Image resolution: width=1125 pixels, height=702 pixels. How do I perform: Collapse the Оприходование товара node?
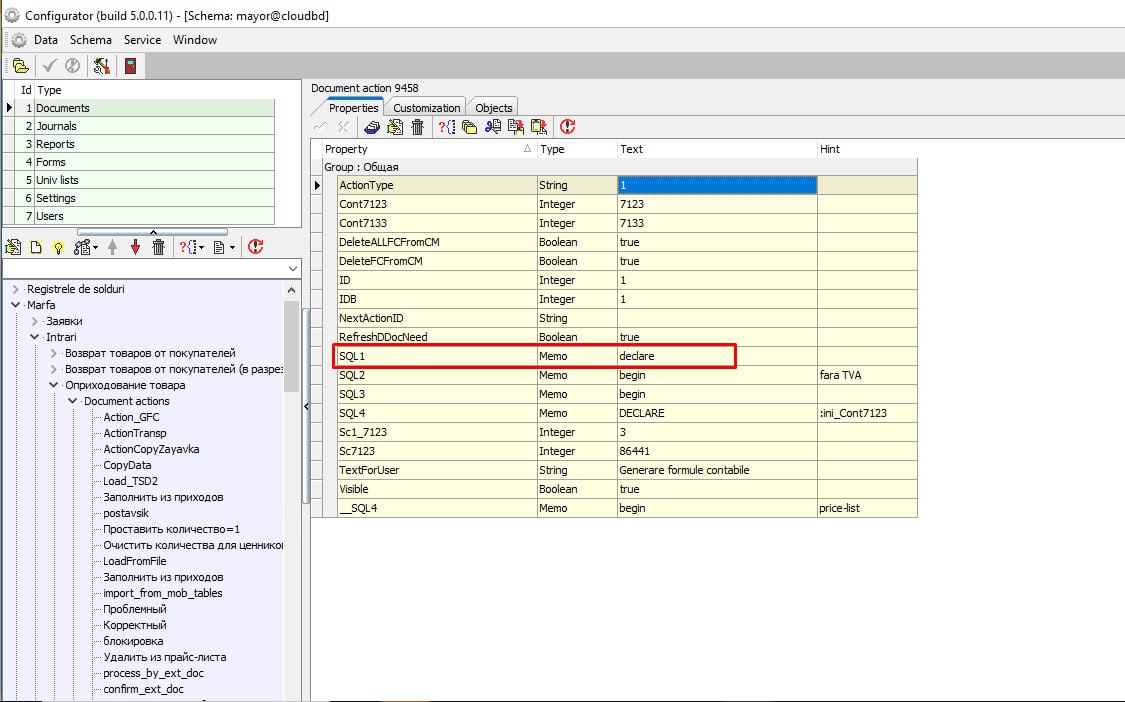[x=54, y=385]
